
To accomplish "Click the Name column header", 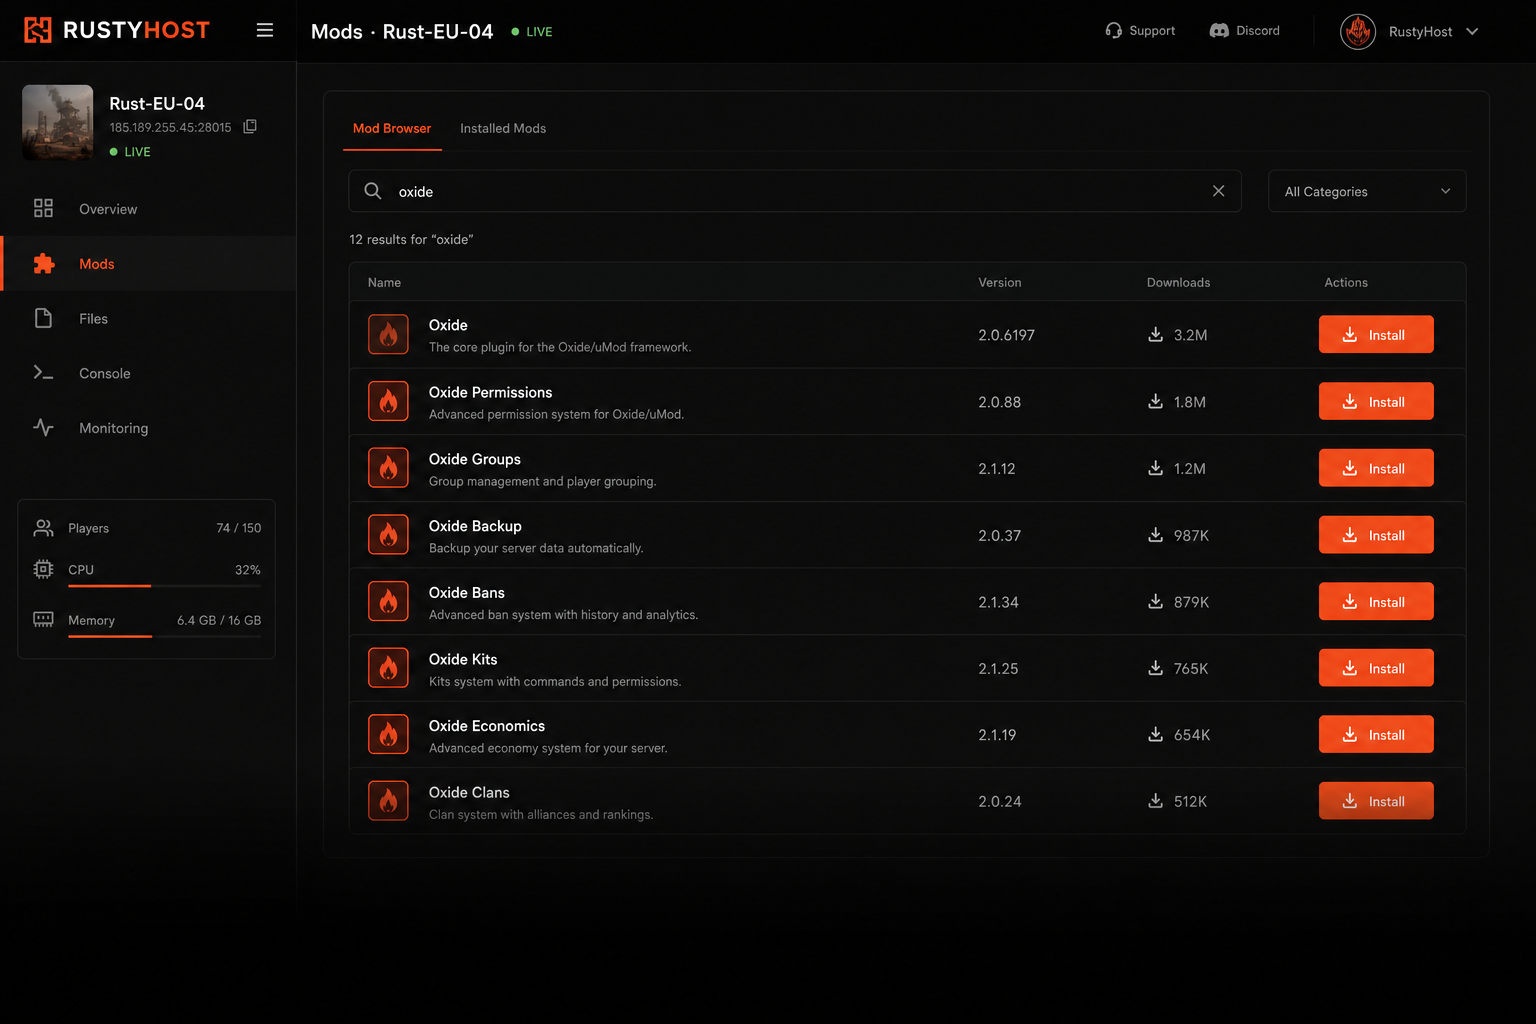I will pos(384,283).
